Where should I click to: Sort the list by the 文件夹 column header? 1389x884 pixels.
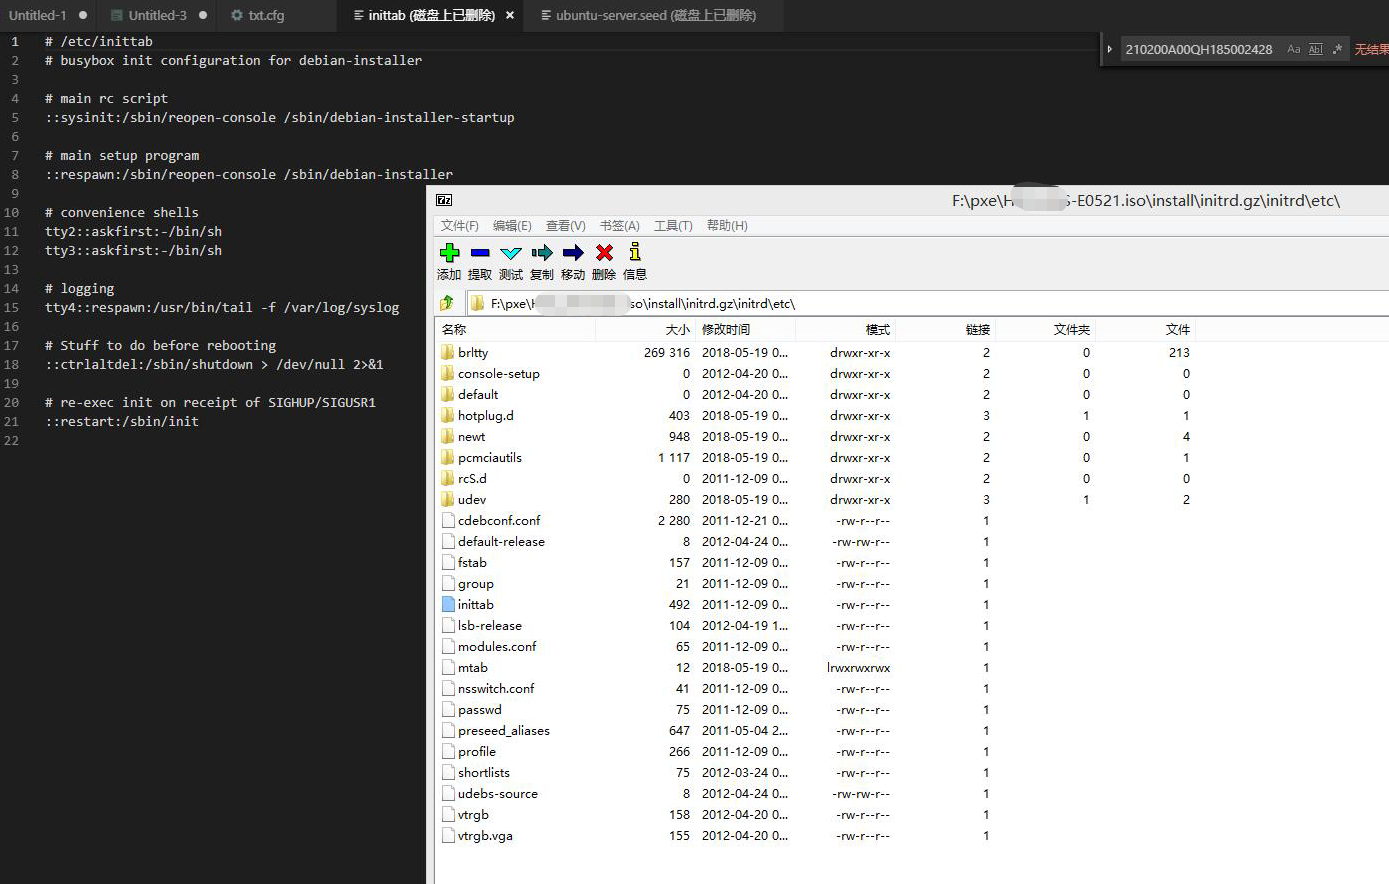click(x=1071, y=329)
